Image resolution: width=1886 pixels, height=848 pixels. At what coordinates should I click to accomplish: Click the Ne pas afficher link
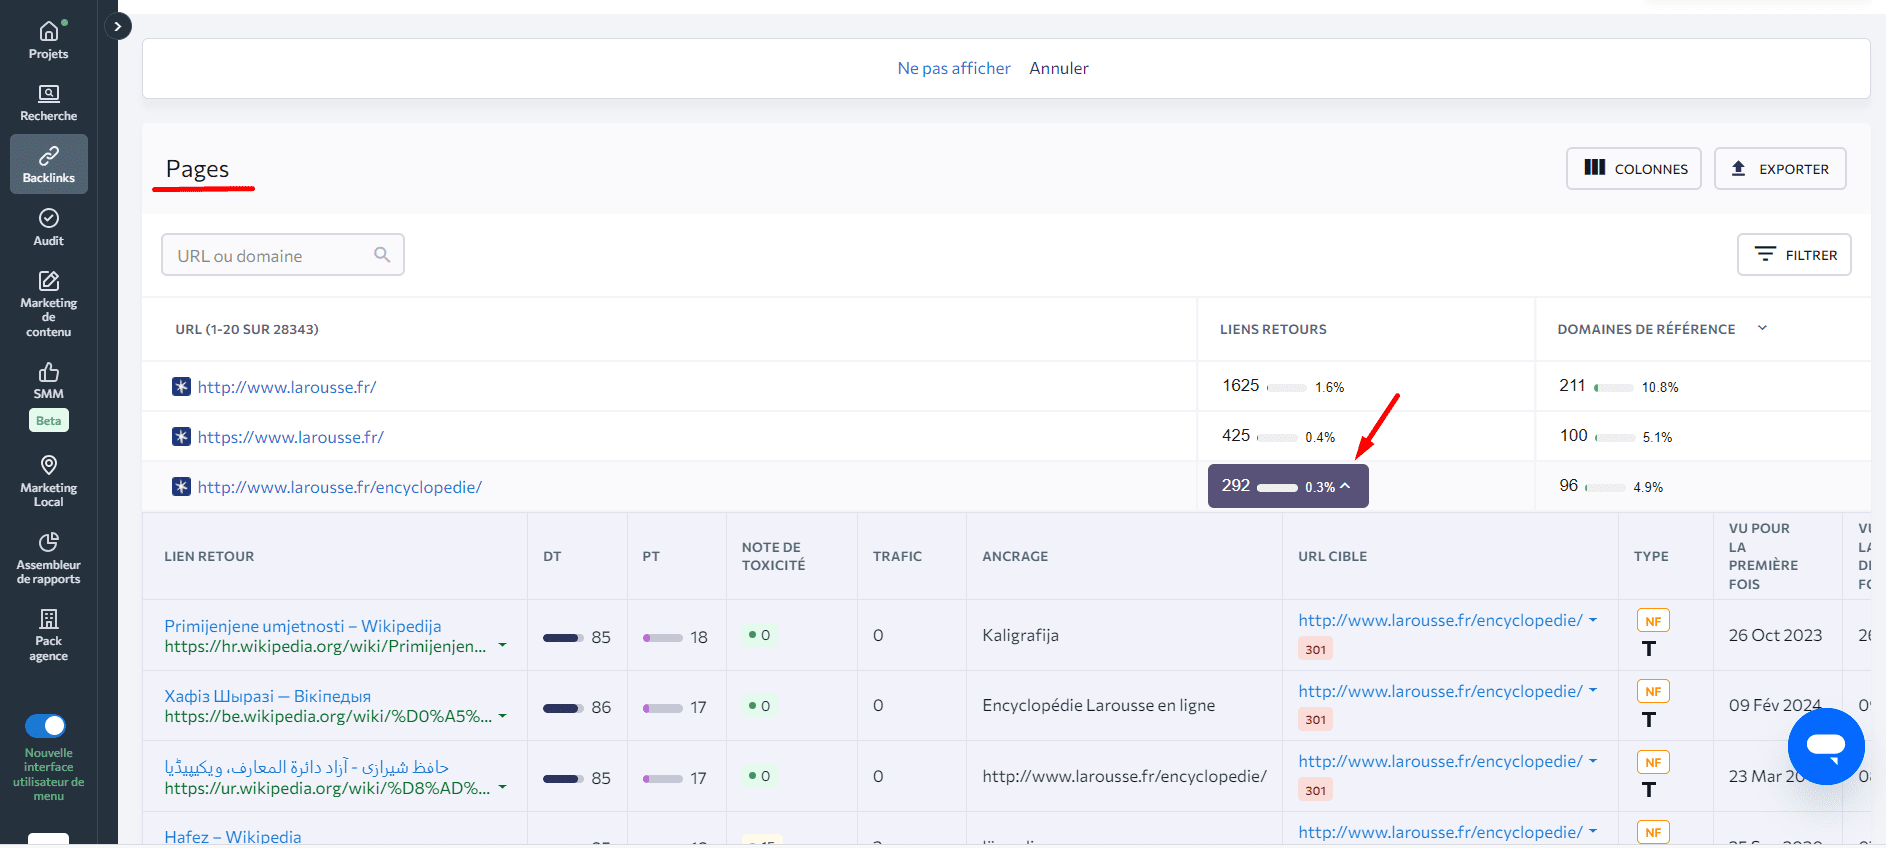pos(954,68)
